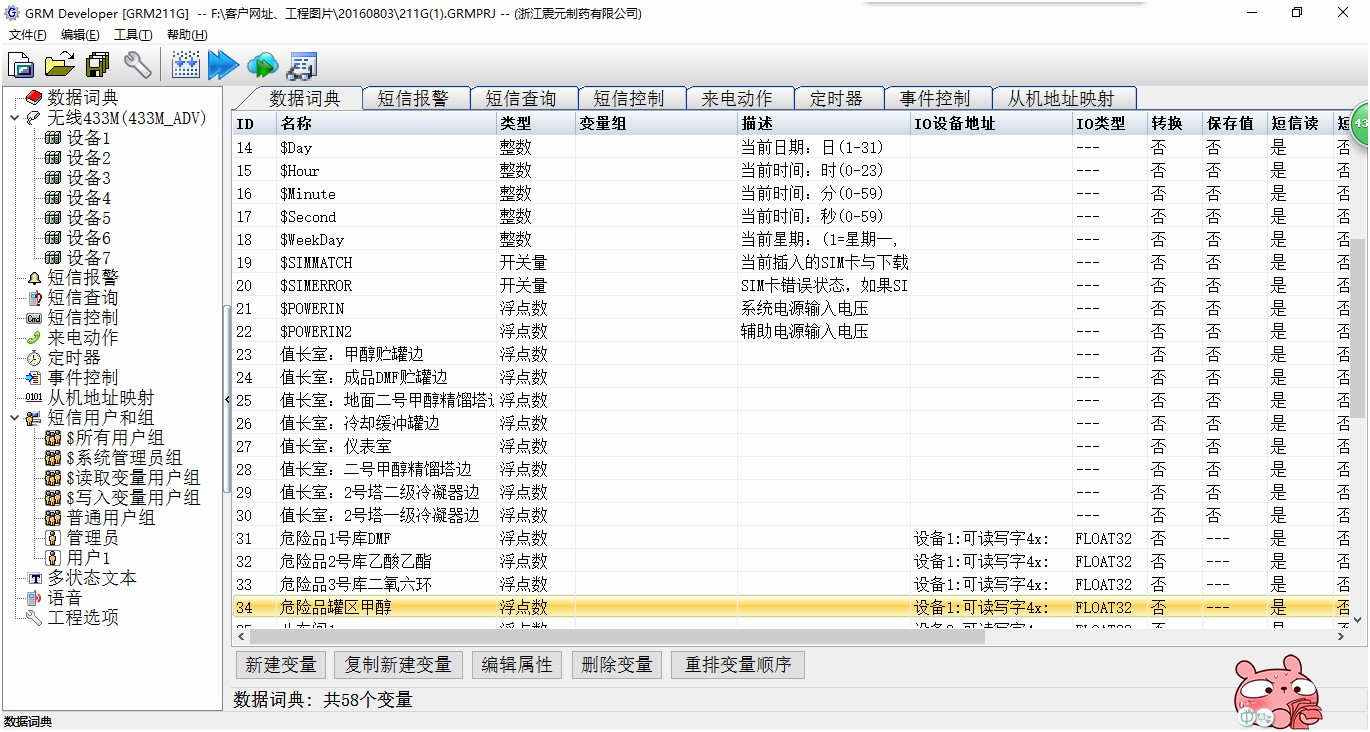
Task: Click the 删除变量 button
Action: tap(617, 665)
